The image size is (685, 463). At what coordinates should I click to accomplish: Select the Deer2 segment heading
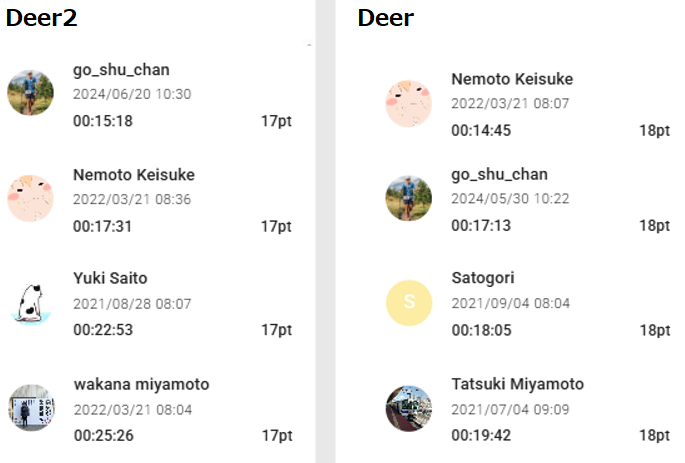pyautogui.click(x=41, y=18)
